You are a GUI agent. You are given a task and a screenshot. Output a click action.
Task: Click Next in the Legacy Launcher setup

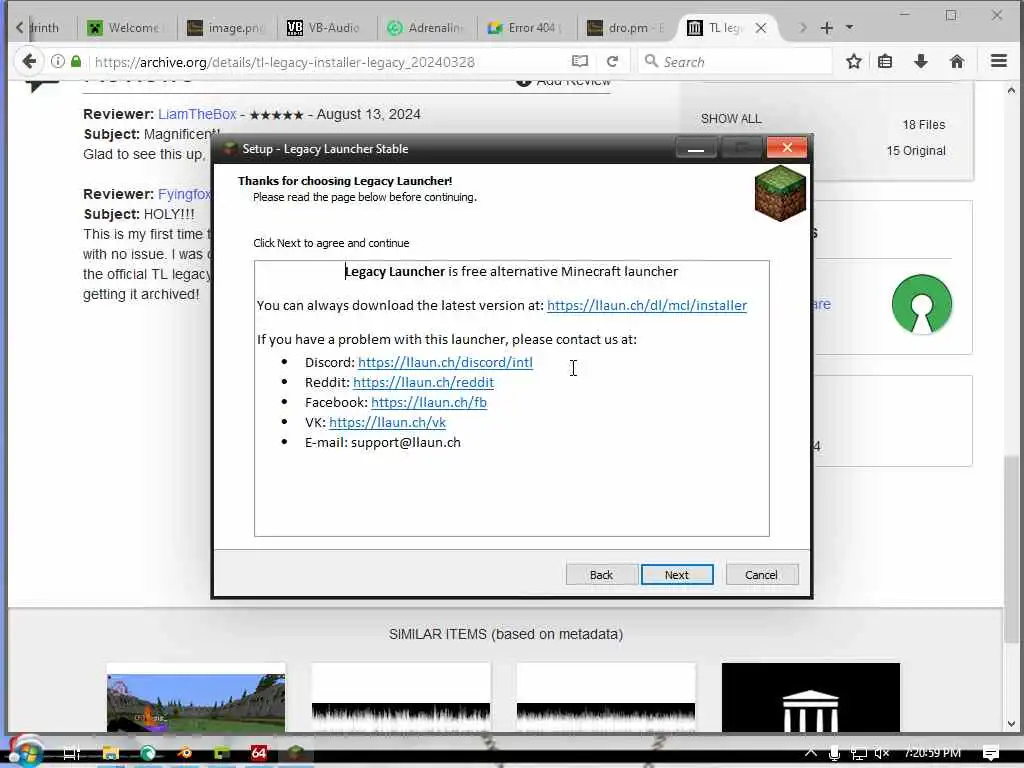pos(677,575)
